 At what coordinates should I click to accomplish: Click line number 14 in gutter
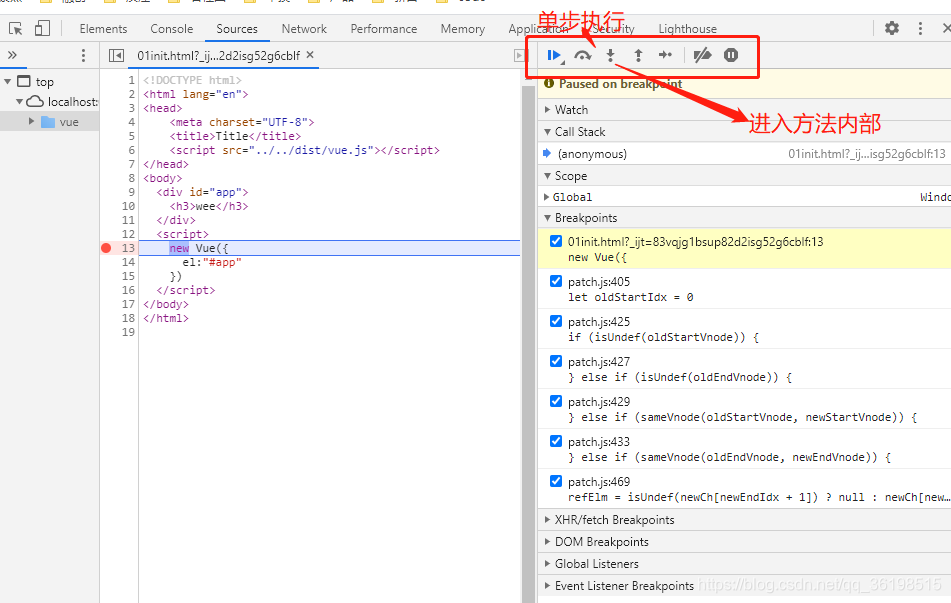coord(129,262)
